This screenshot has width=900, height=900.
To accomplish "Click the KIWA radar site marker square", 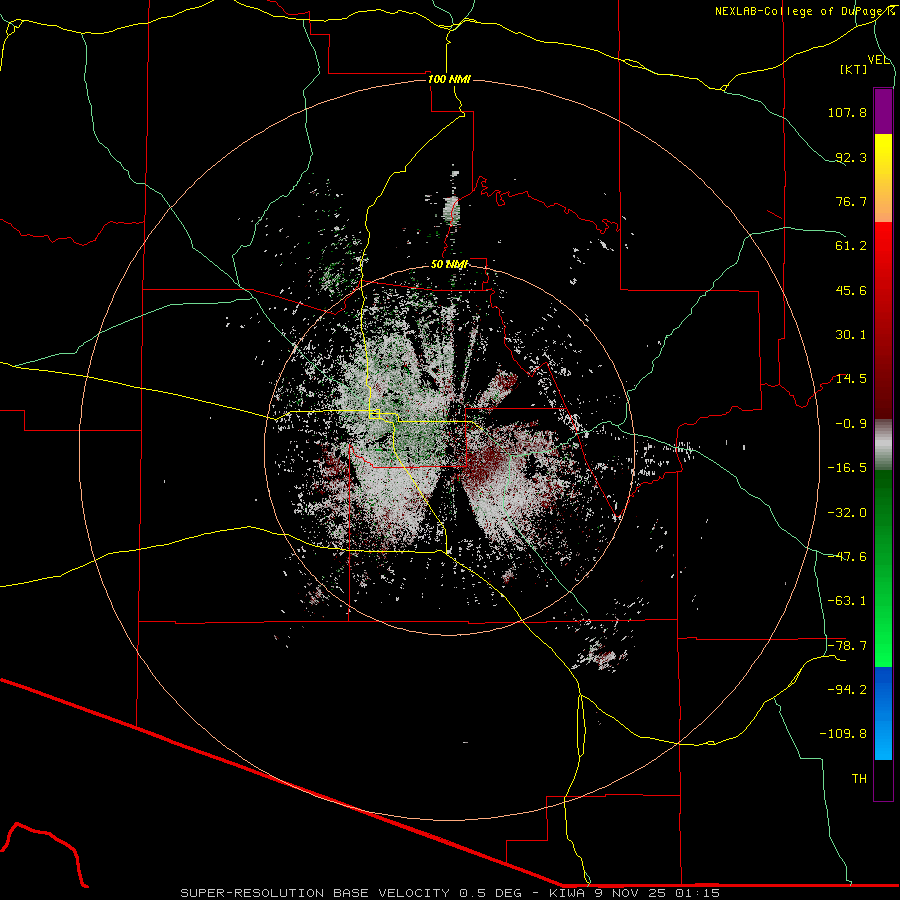I will click(375, 414).
